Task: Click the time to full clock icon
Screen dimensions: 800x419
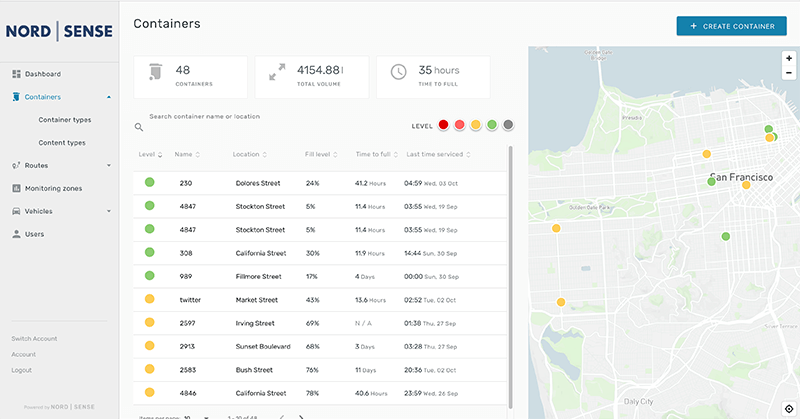Action: [398, 72]
